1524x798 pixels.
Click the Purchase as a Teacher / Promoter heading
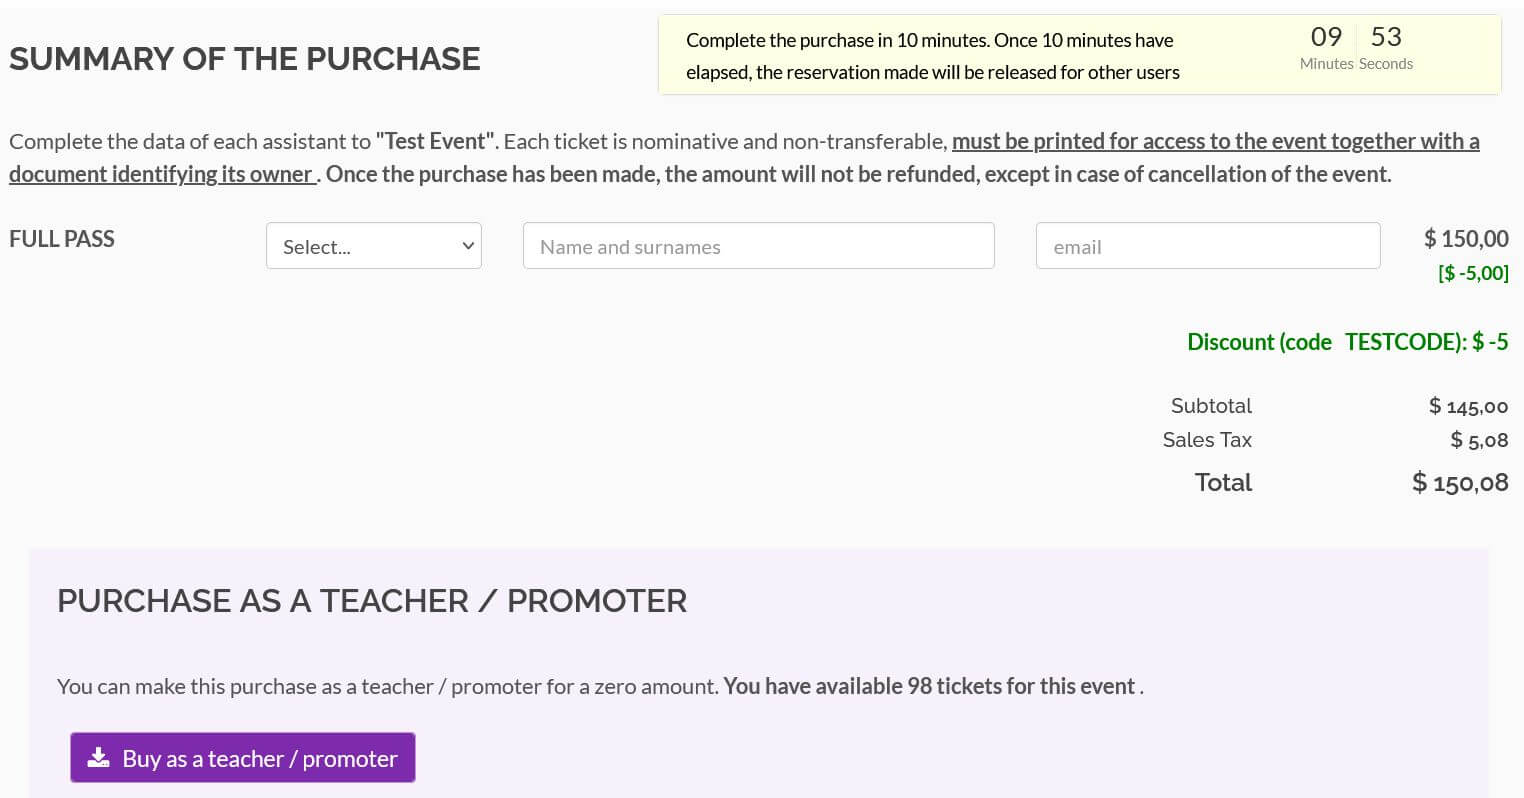point(372,601)
